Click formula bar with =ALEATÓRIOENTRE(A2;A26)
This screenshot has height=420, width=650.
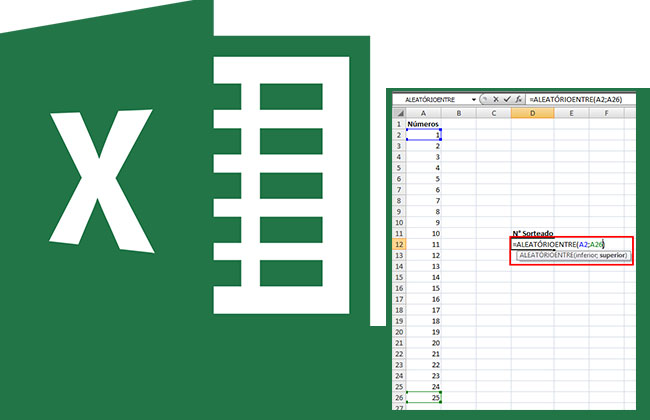click(580, 100)
